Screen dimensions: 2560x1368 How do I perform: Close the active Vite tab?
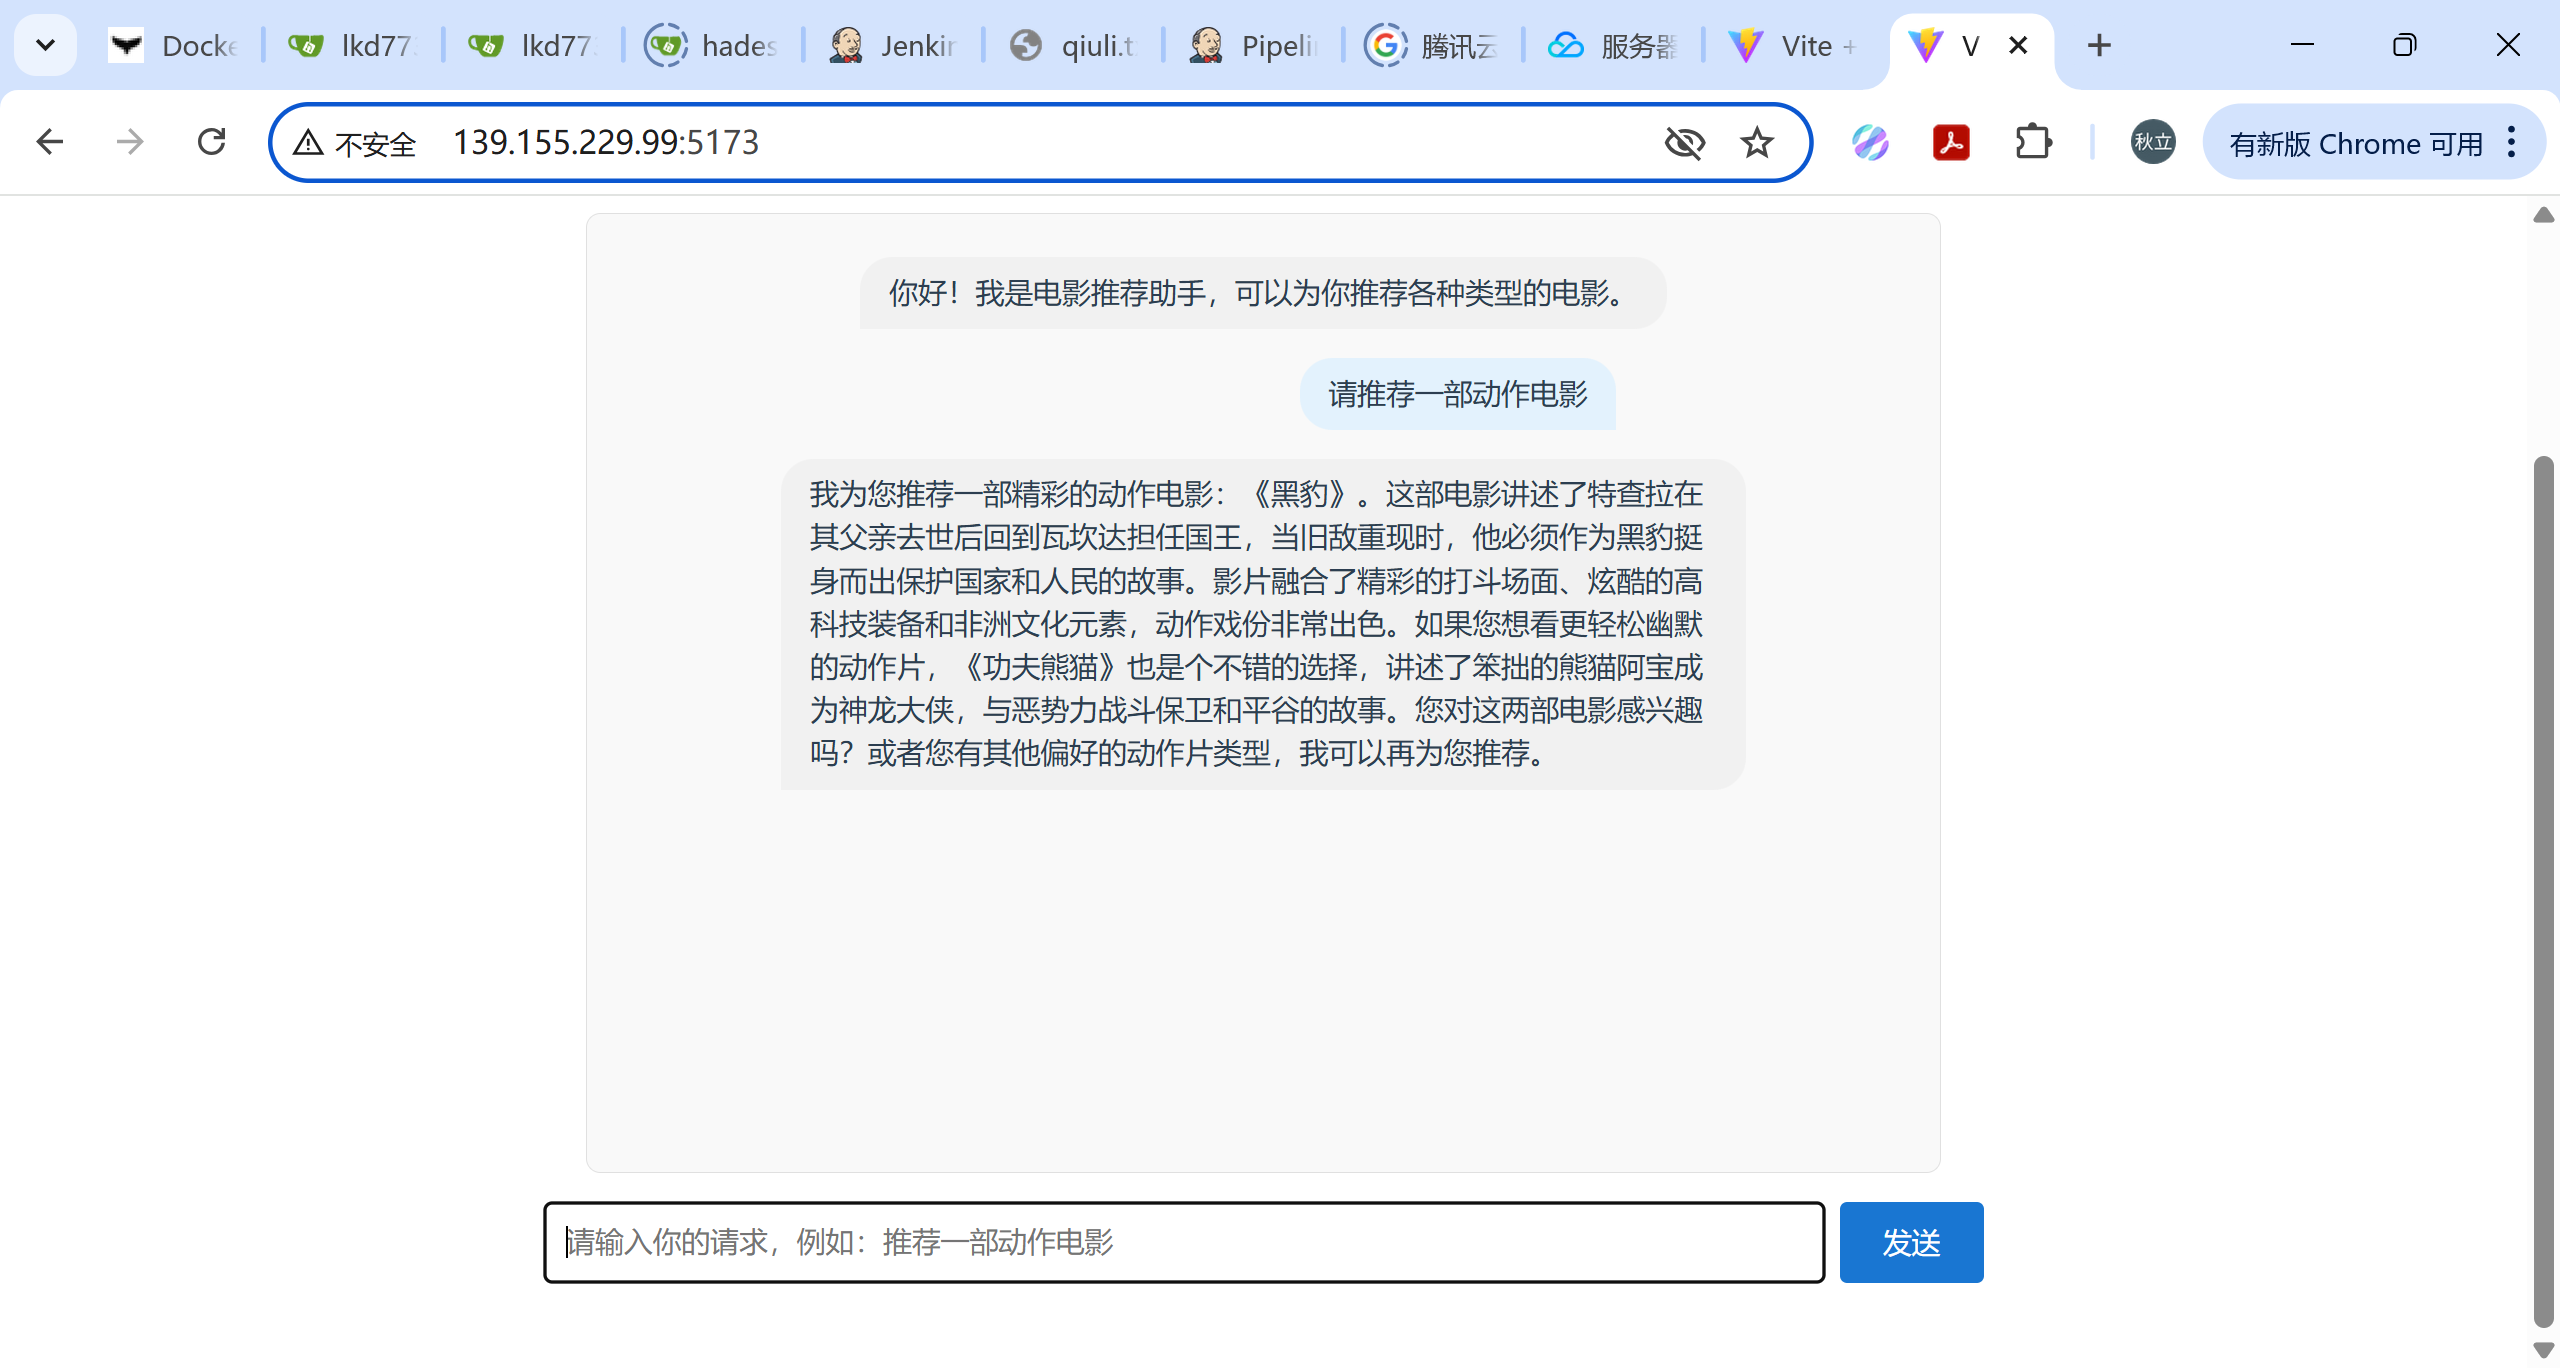click(x=2018, y=45)
